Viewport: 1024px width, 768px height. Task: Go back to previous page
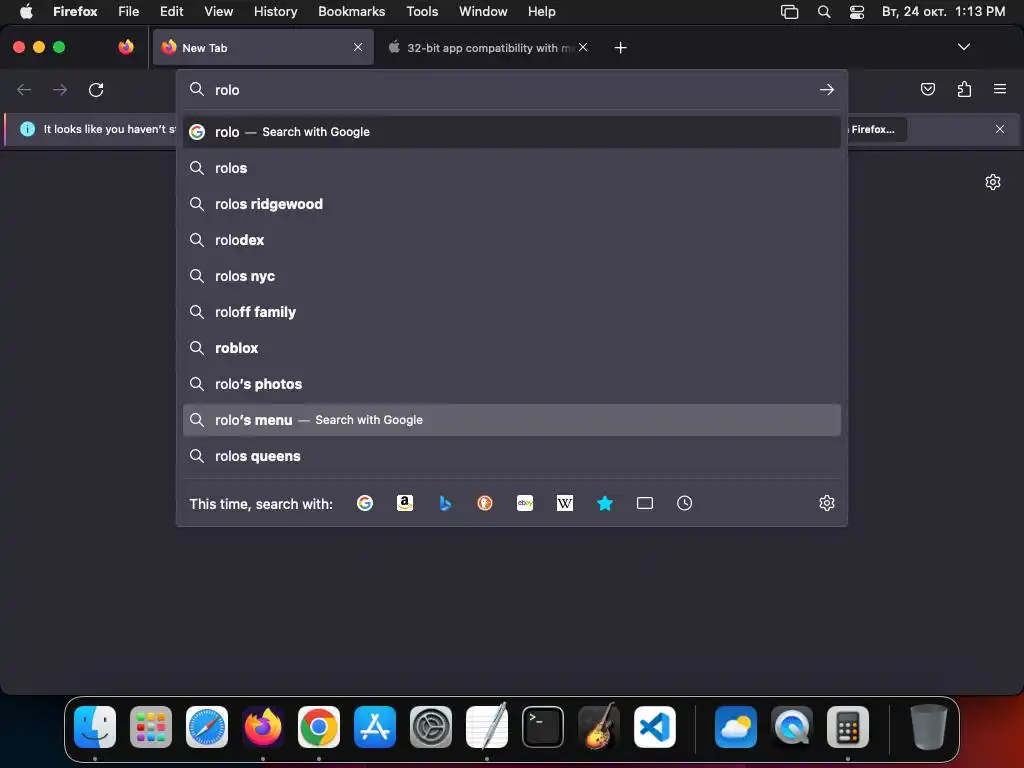tap(24, 89)
